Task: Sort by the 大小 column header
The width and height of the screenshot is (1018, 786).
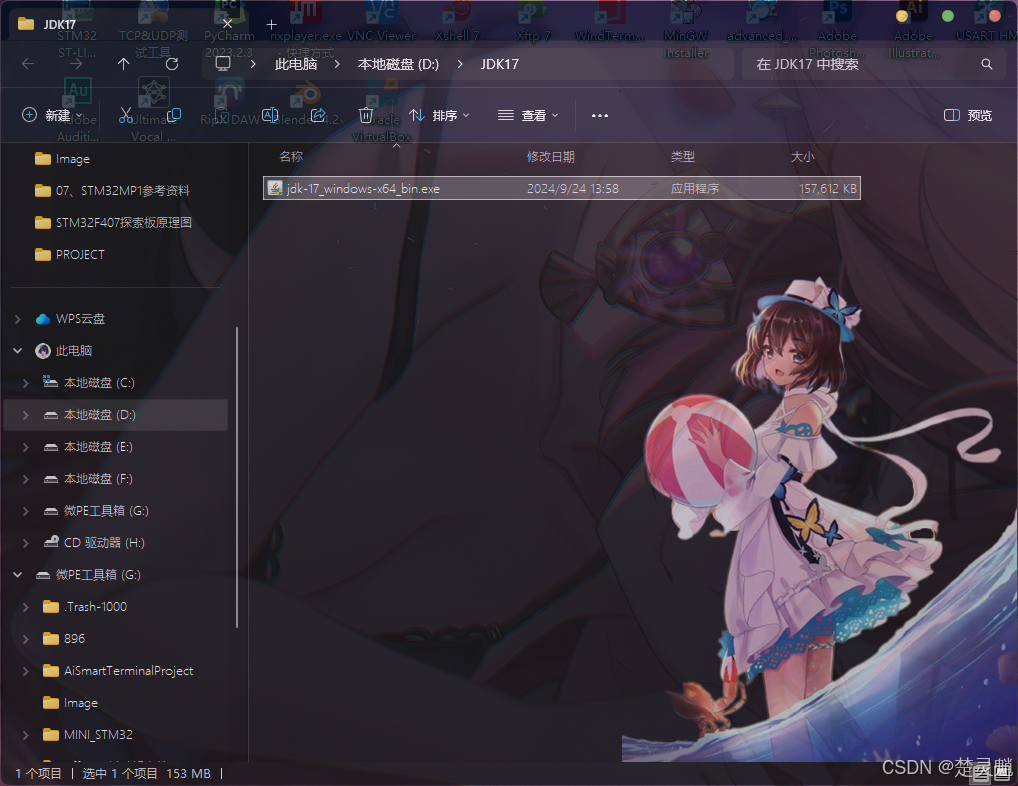Action: click(x=802, y=156)
